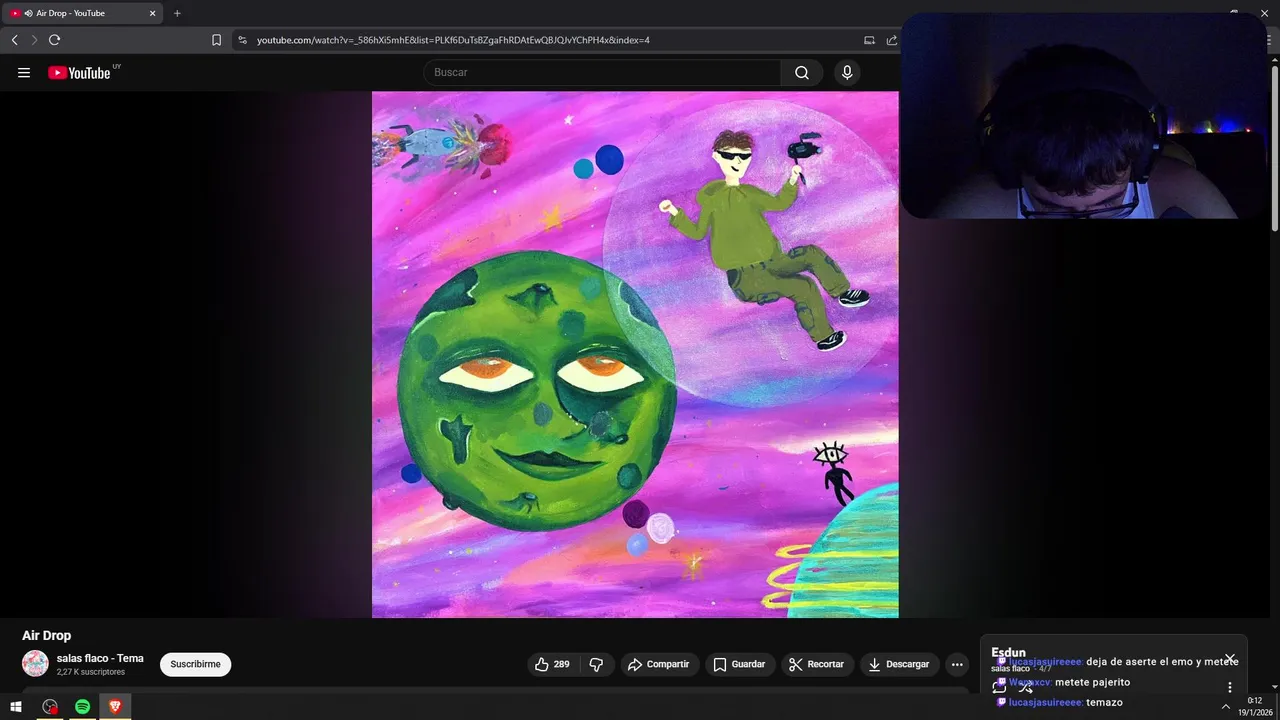Reload the page with the refresh icon
The height and width of the screenshot is (720, 1280).
click(54, 40)
